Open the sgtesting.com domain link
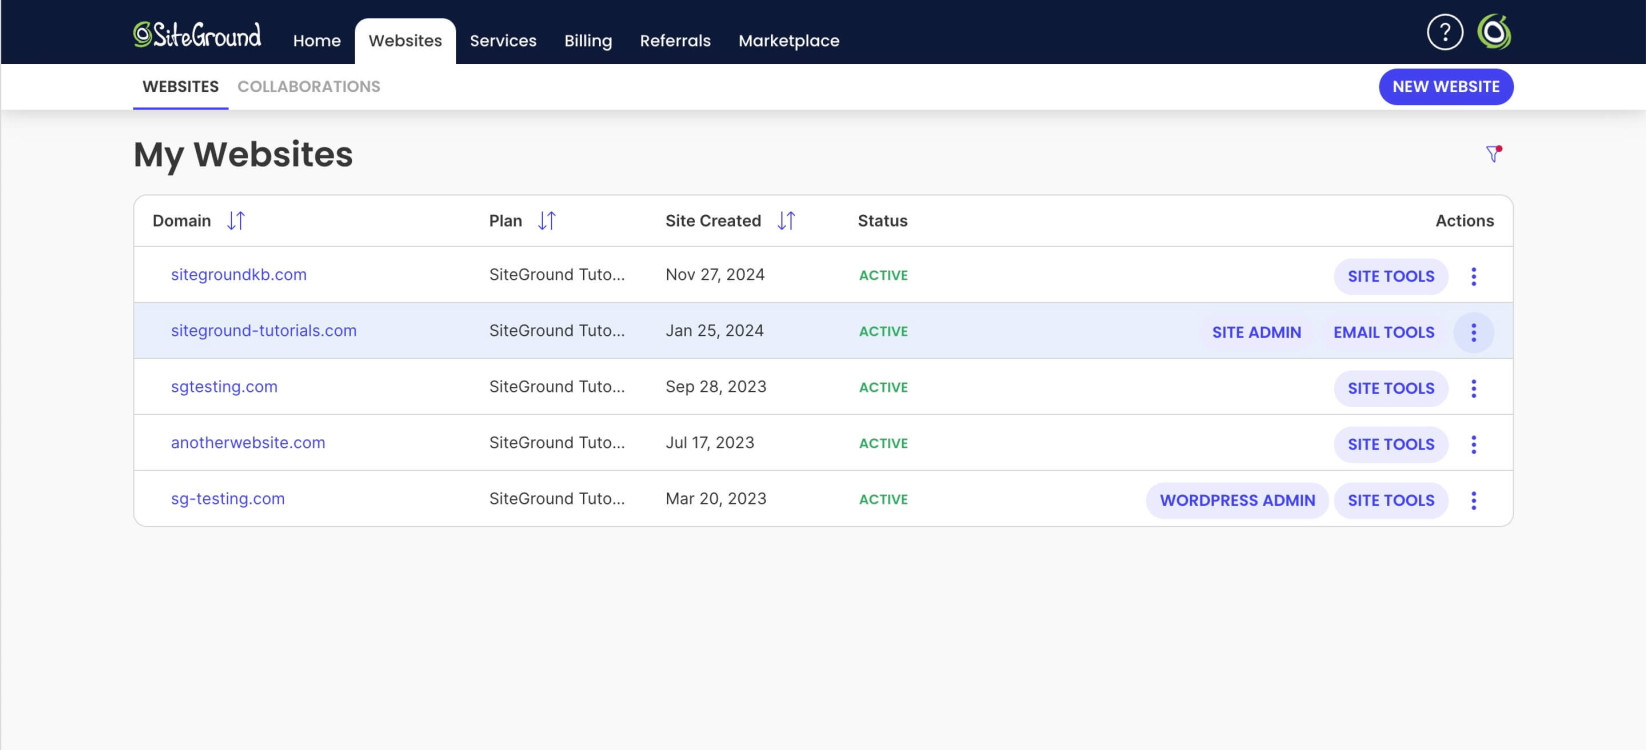This screenshot has height=750, width=1646. (224, 387)
